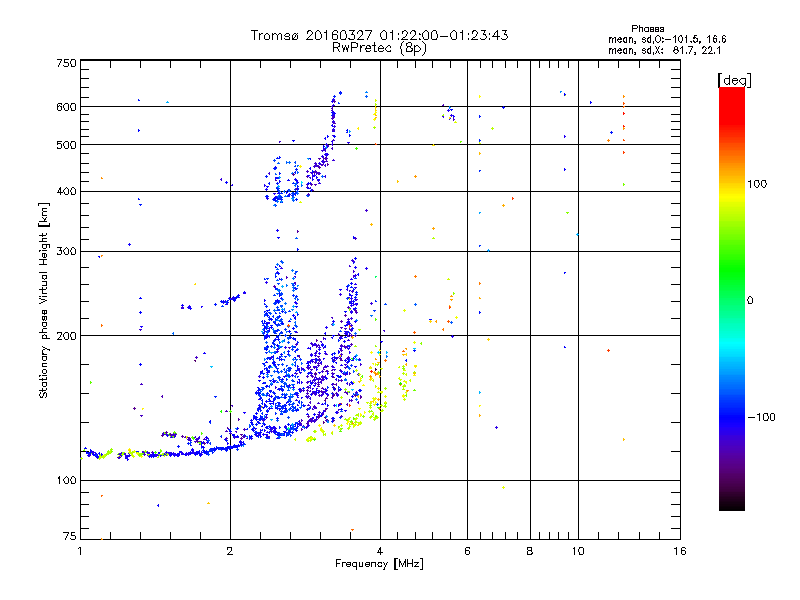Select the 'mean, sd,O:-101.5, 16.6' text
The image size is (800, 600).
667,39
